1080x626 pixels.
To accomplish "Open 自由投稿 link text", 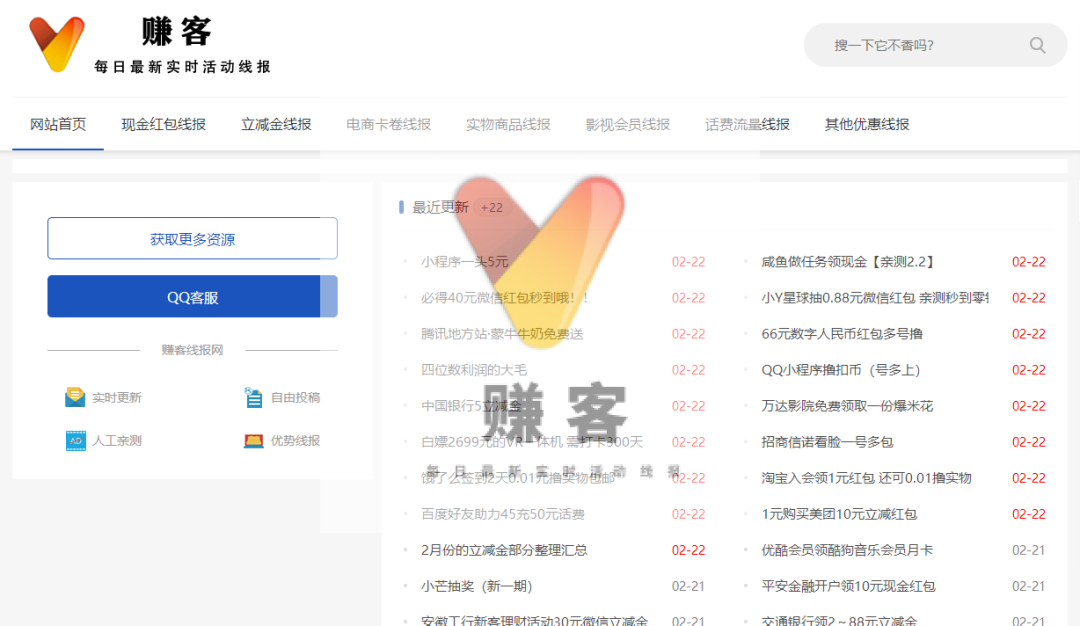I will [295, 397].
